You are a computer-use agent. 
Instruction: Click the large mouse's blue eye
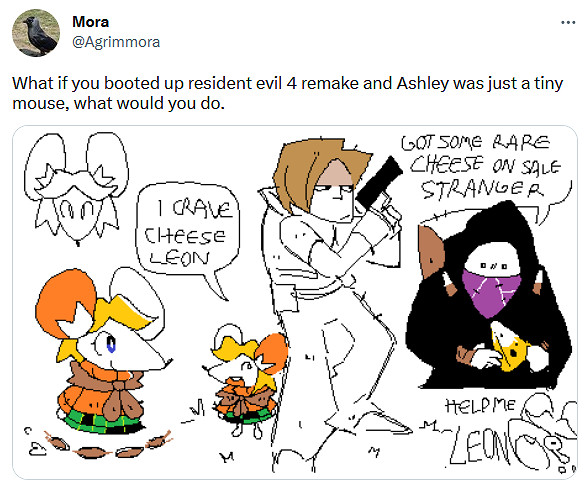pos(111,344)
